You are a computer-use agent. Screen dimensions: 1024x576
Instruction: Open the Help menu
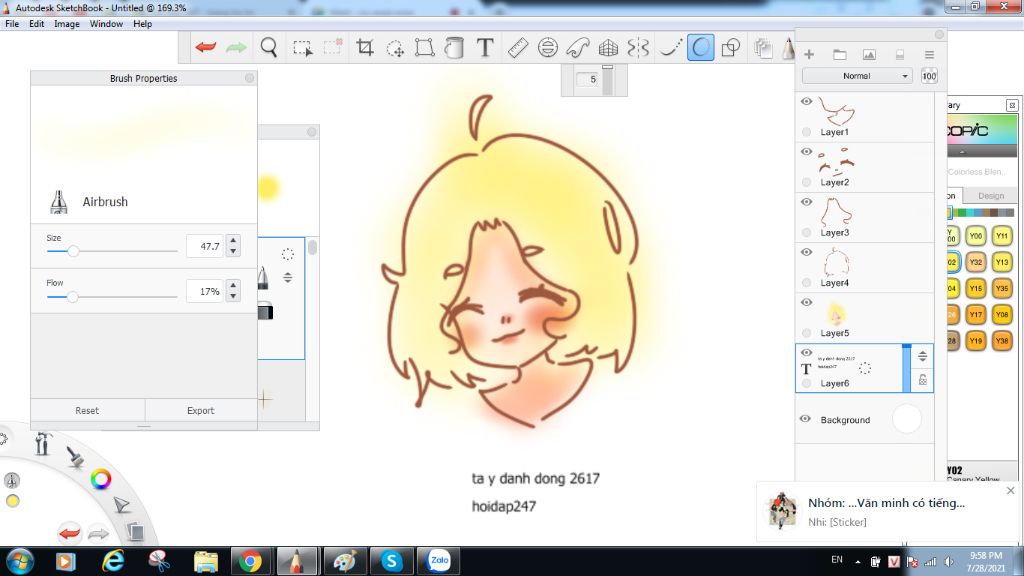[x=142, y=24]
